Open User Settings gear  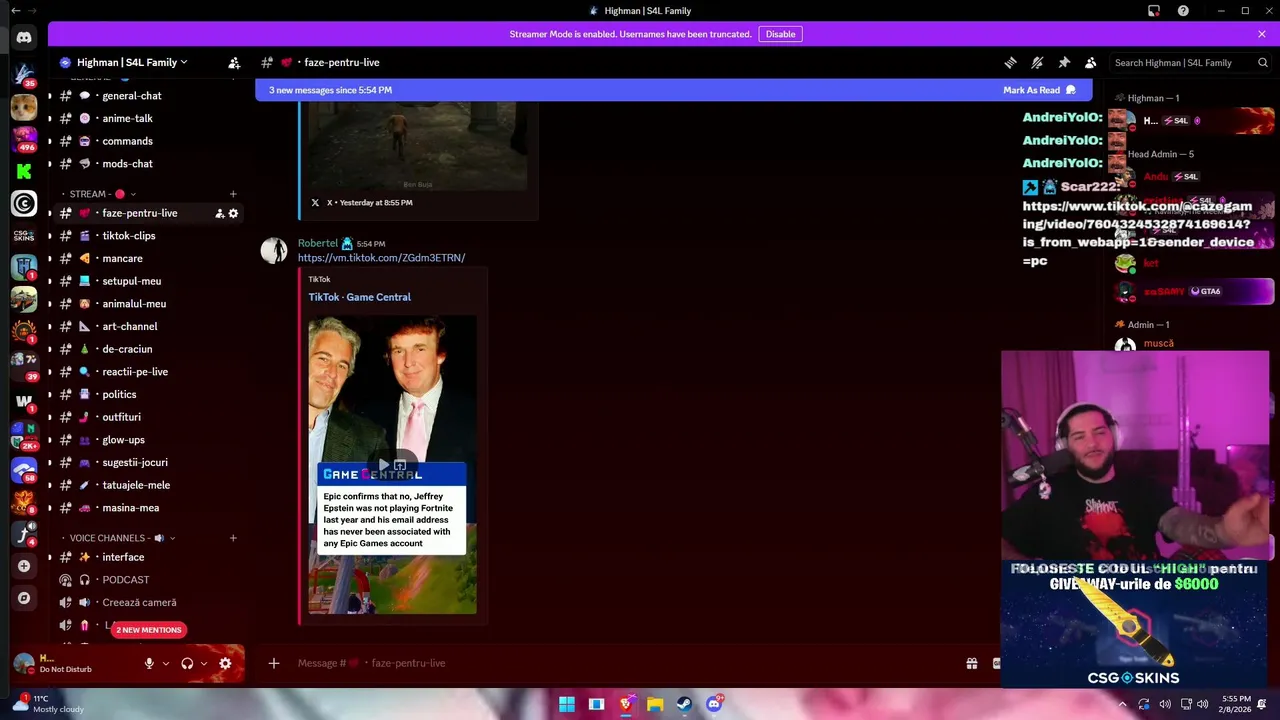(x=225, y=663)
